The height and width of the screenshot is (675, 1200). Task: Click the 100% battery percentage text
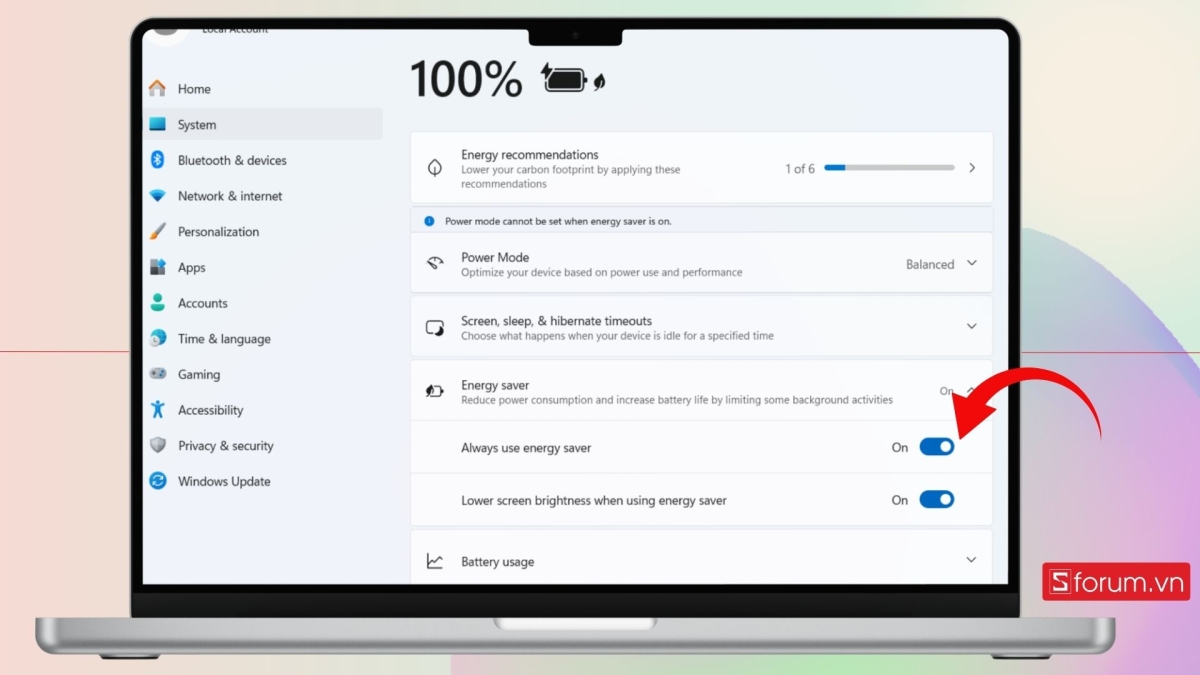coord(466,79)
